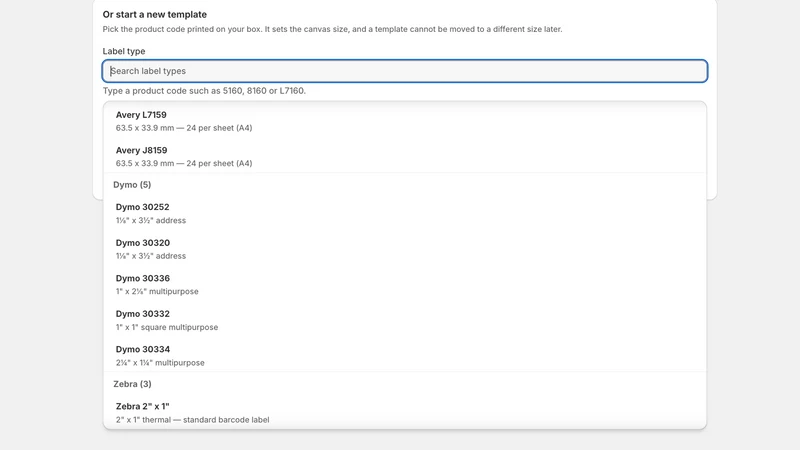Click the 'Pick the product code' description text
This screenshot has height=450, width=800.
coord(332,29)
